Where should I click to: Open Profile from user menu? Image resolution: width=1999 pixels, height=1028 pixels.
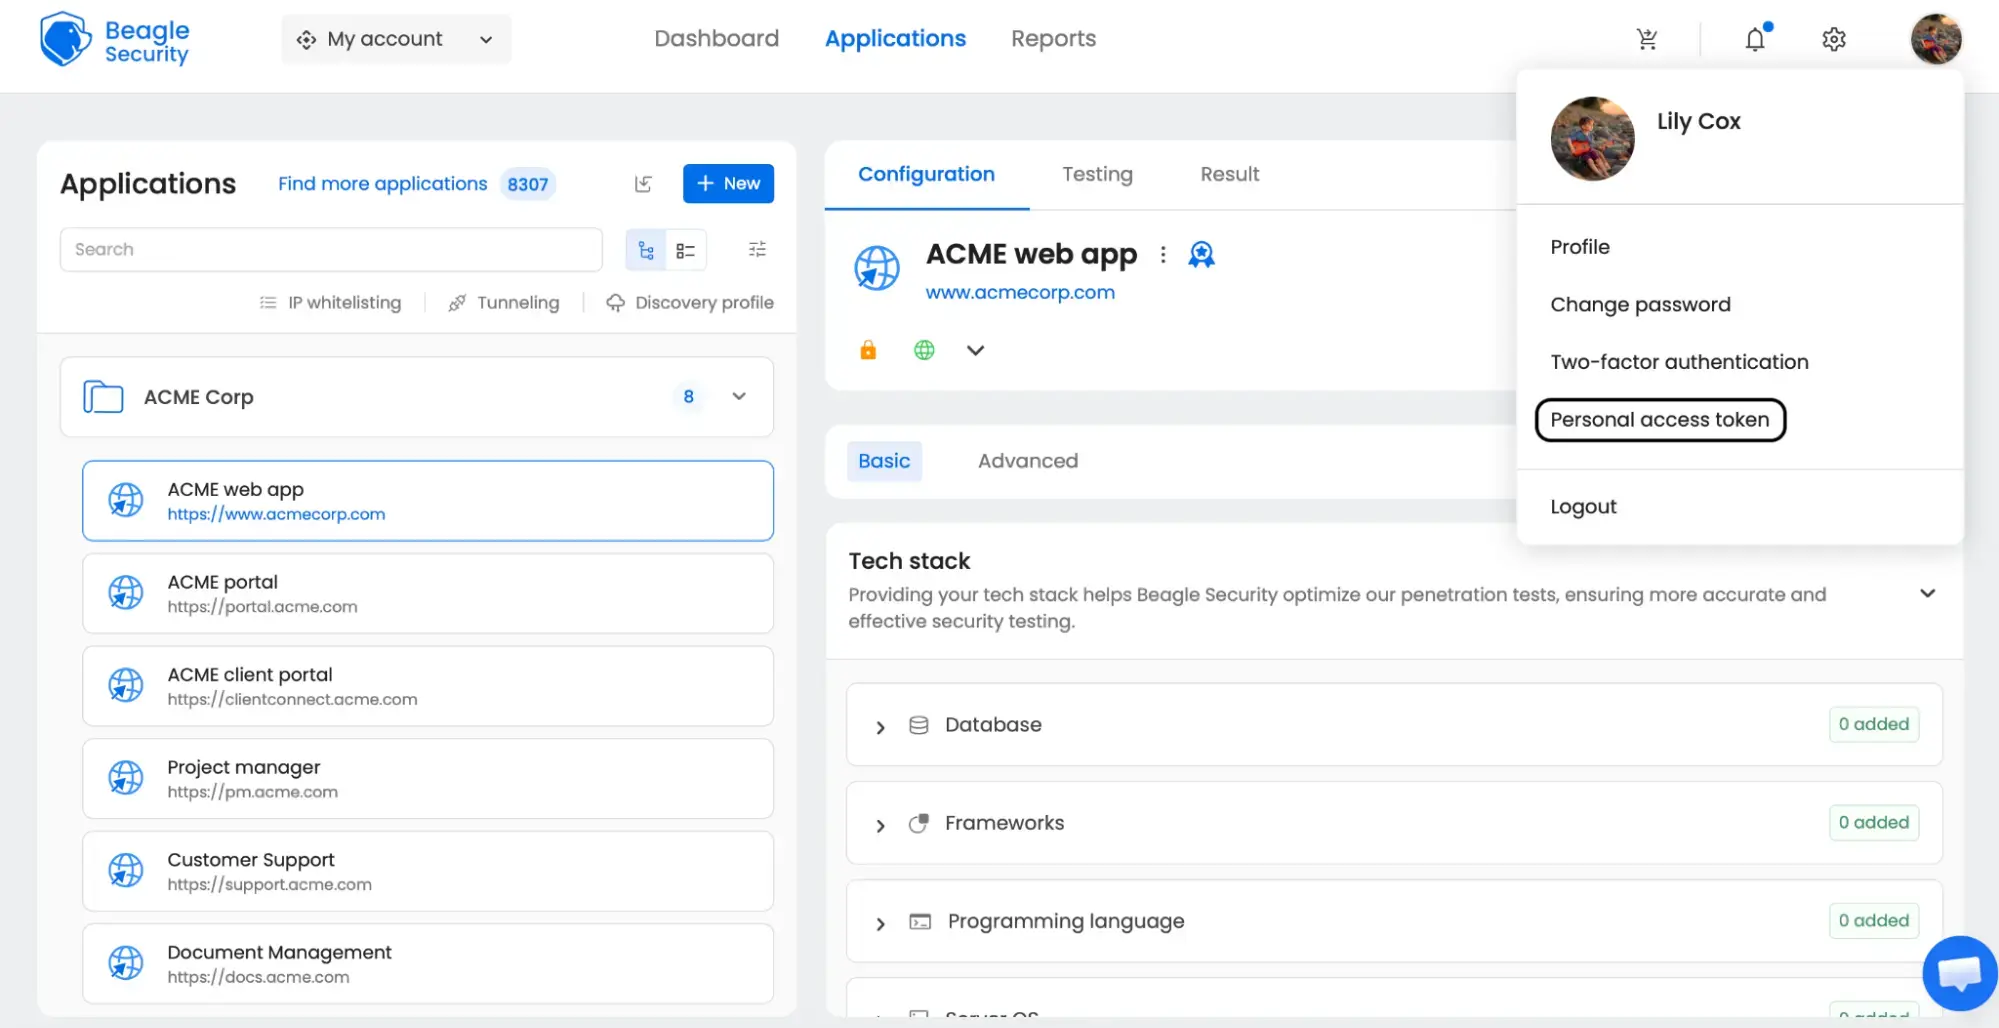click(1579, 247)
